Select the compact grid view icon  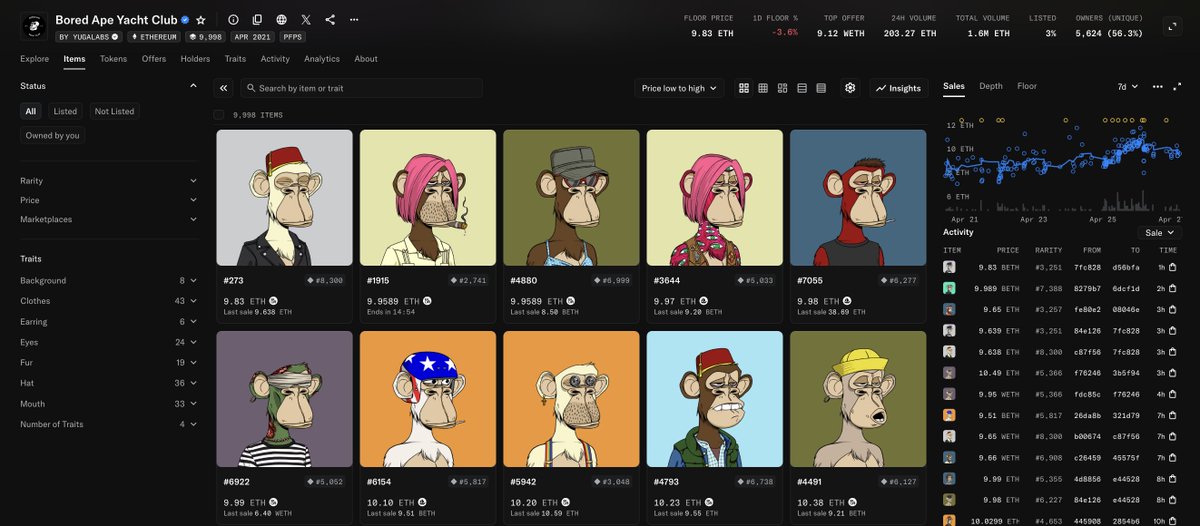(x=763, y=88)
